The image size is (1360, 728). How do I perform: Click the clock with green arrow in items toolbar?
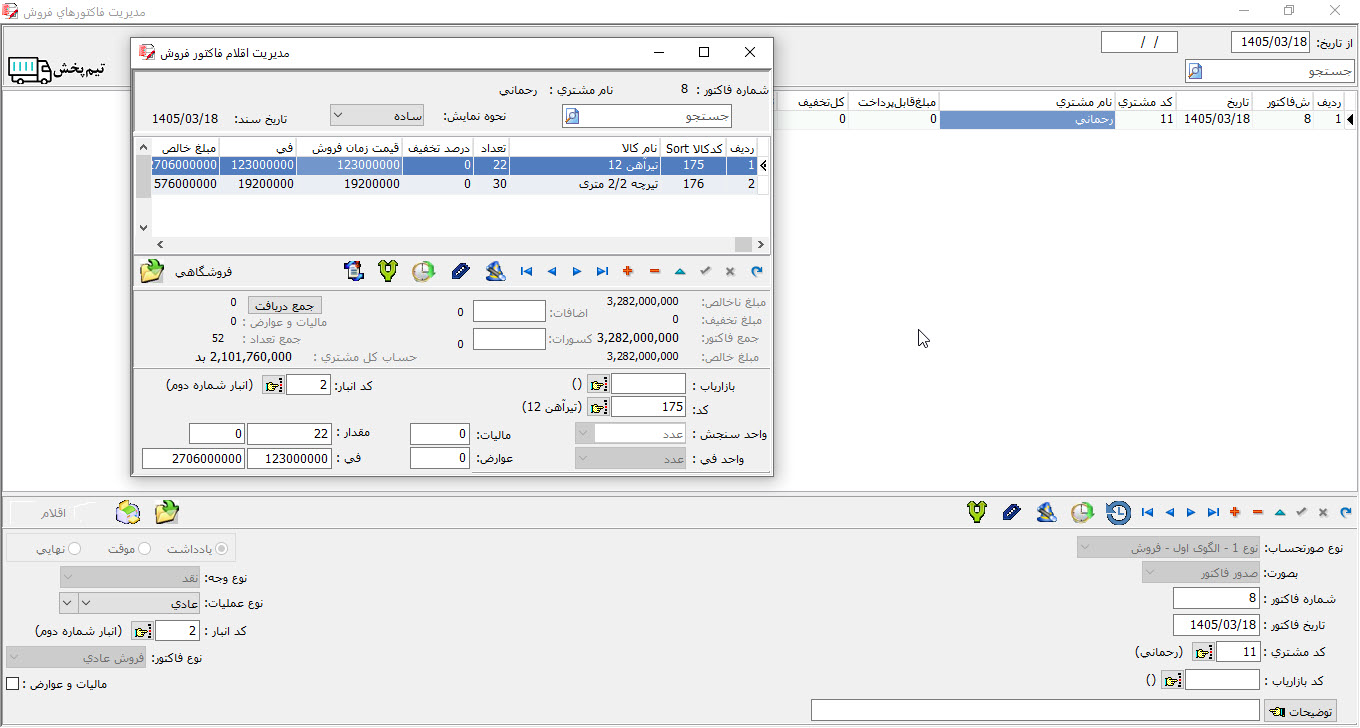click(424, 271)
